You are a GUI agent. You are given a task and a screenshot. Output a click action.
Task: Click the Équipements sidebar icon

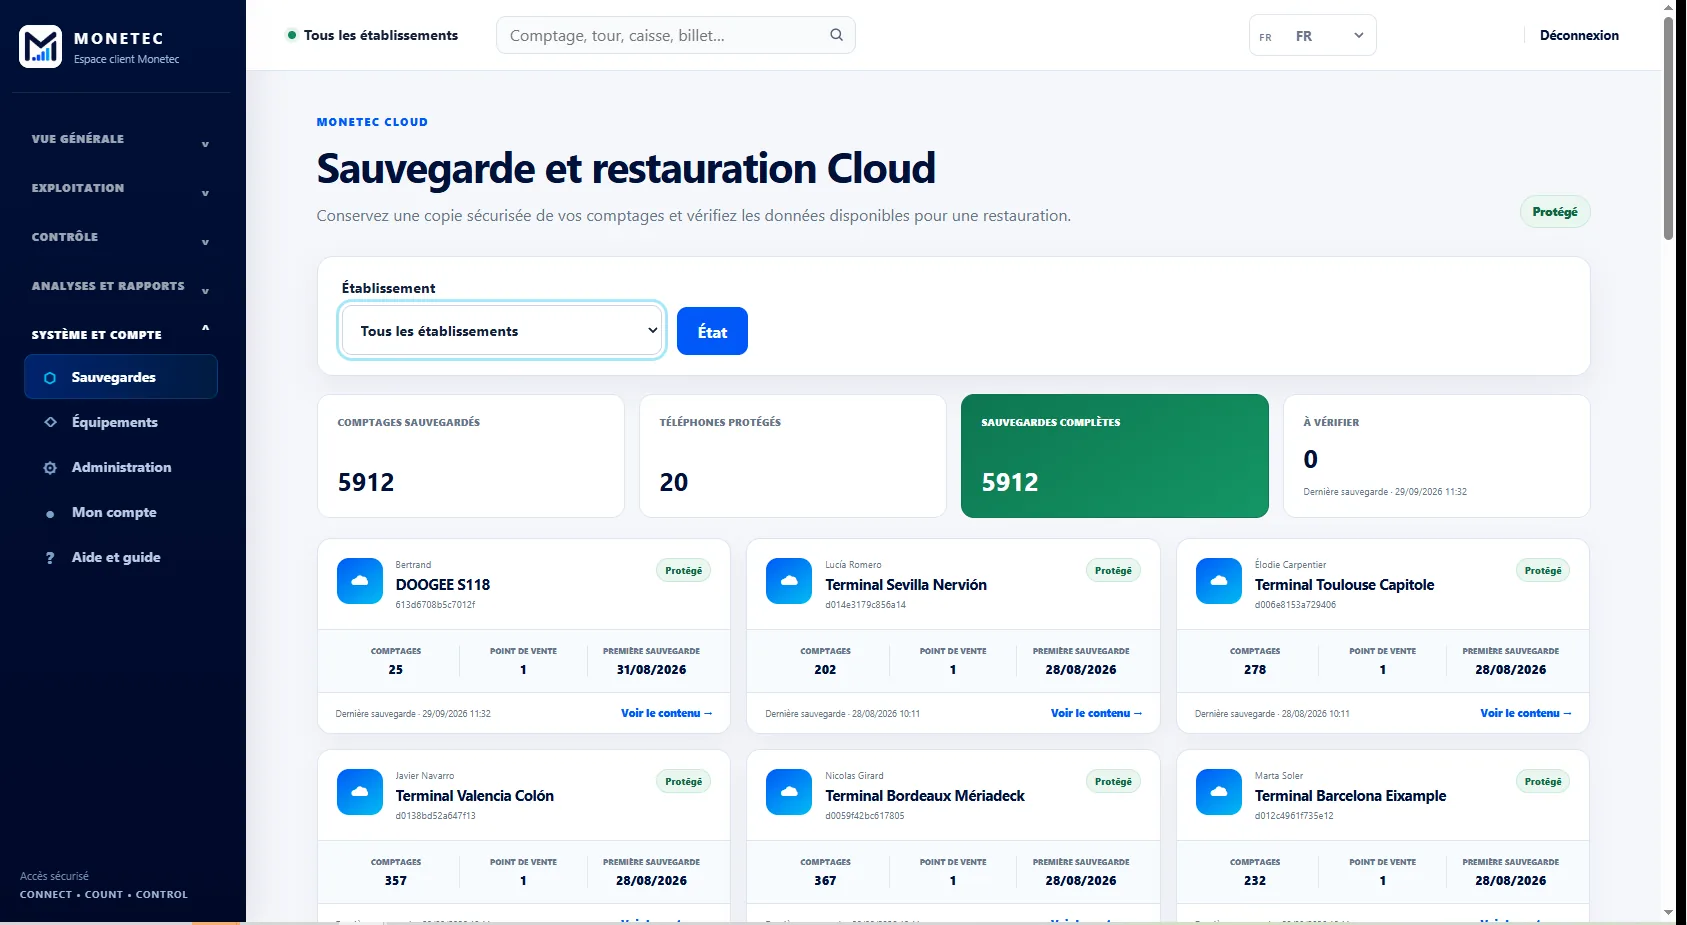(50, 422)
